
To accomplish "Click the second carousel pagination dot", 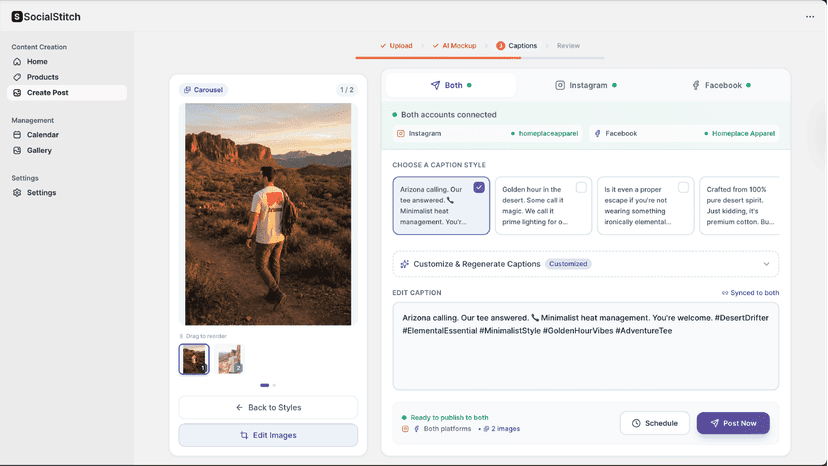I will tap(274, 385).
